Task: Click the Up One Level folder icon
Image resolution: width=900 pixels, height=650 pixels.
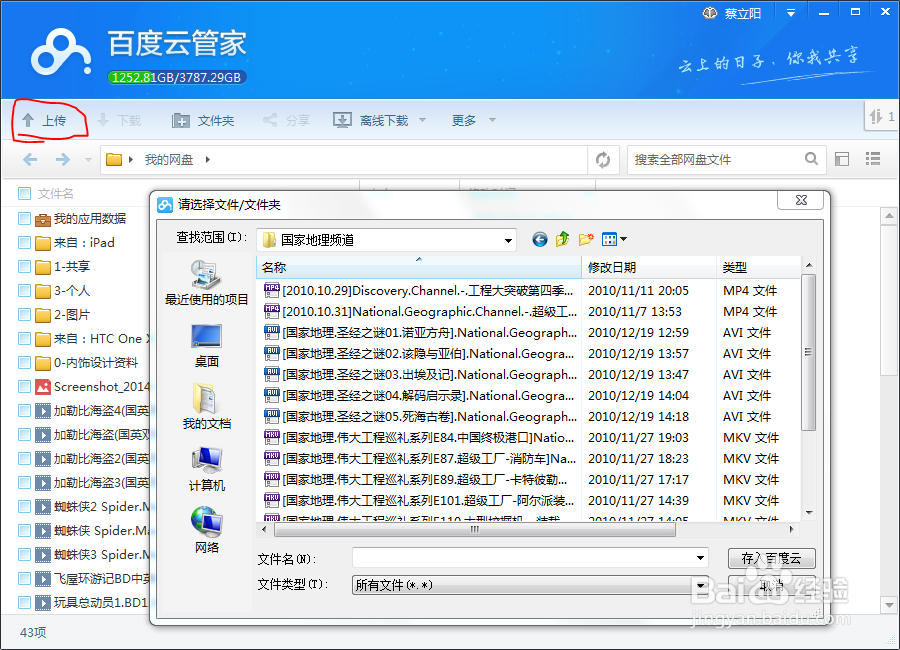Action: tap(561, 239)
